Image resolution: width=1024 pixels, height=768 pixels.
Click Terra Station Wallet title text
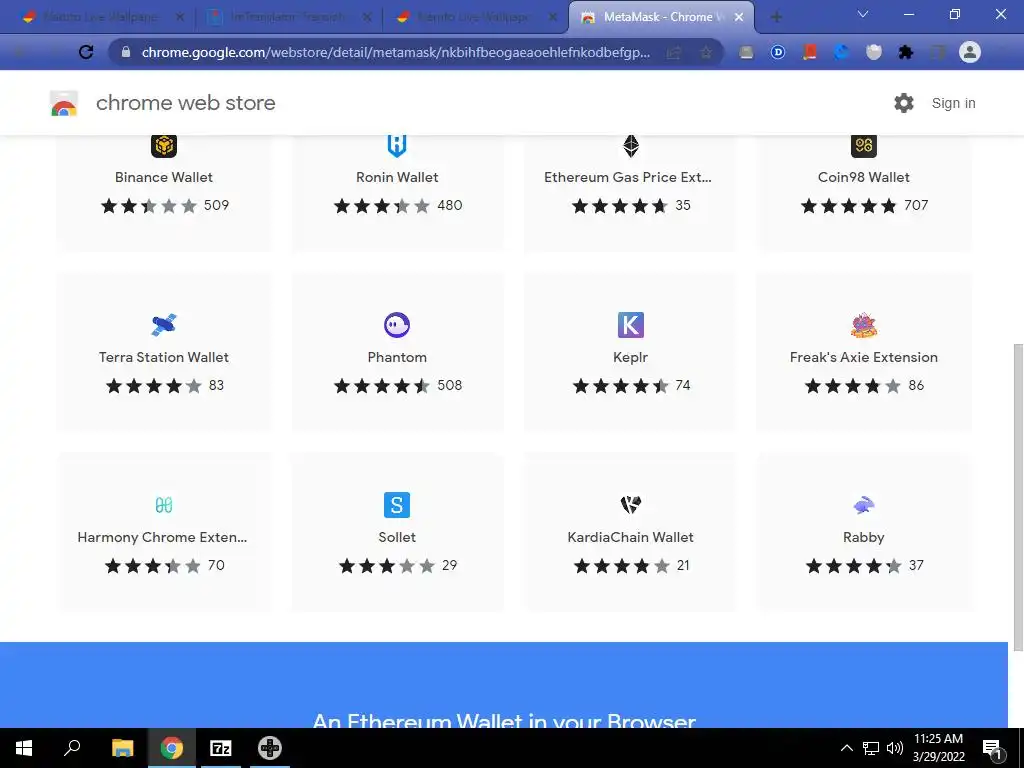(x=164, y=357)
